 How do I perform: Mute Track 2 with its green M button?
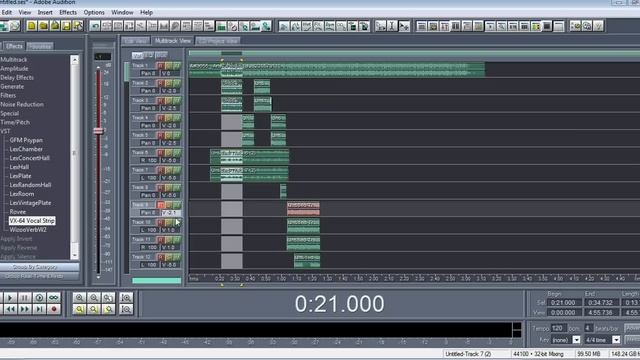point(176,83)
